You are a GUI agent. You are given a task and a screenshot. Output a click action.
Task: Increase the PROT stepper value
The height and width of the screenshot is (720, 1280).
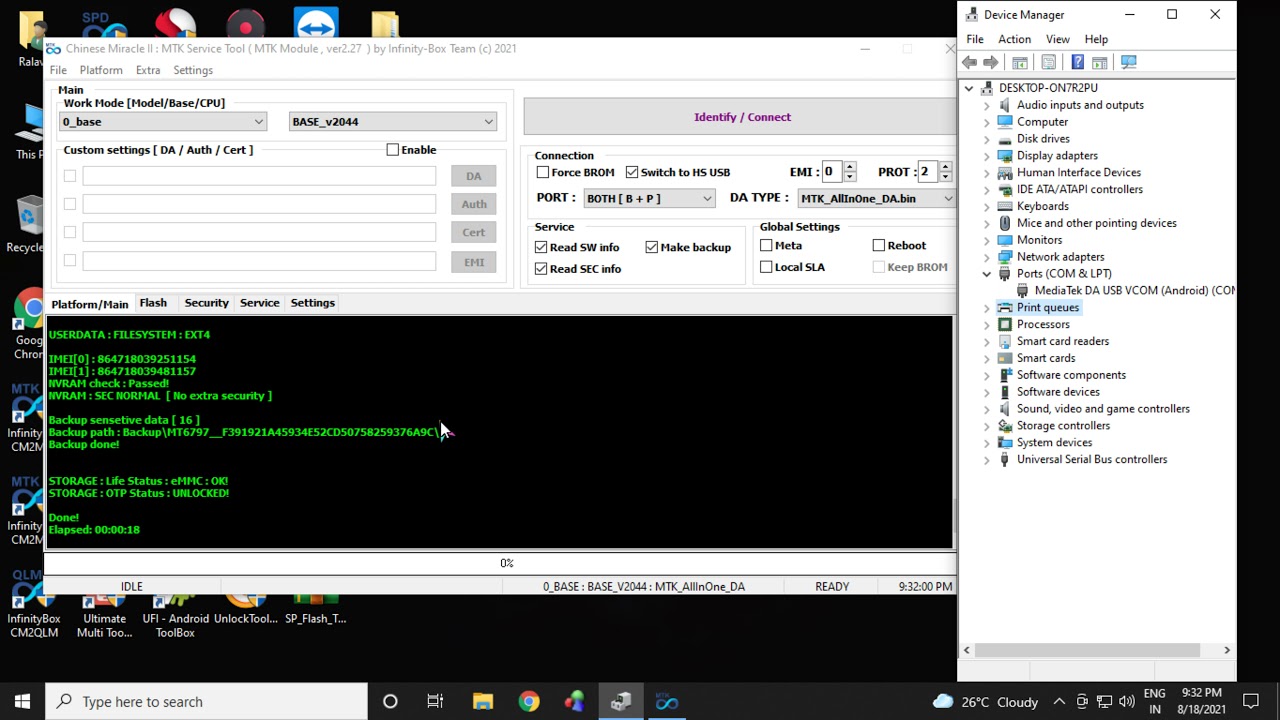point(945,167)
